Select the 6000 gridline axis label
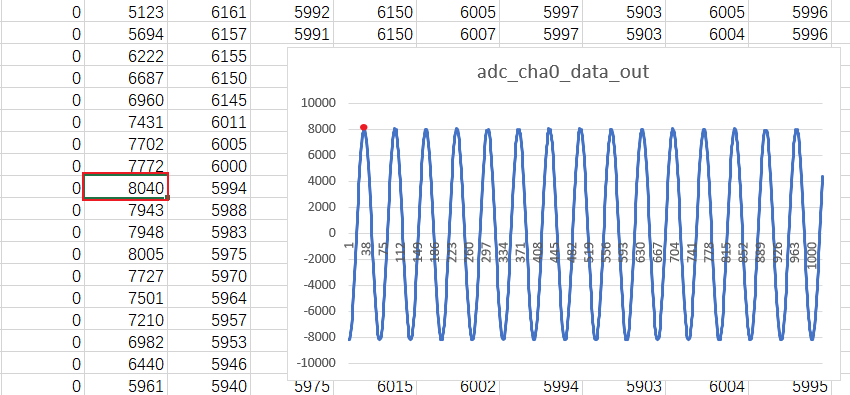Viewport: 850px width, 395px height. tap(322, 155)
